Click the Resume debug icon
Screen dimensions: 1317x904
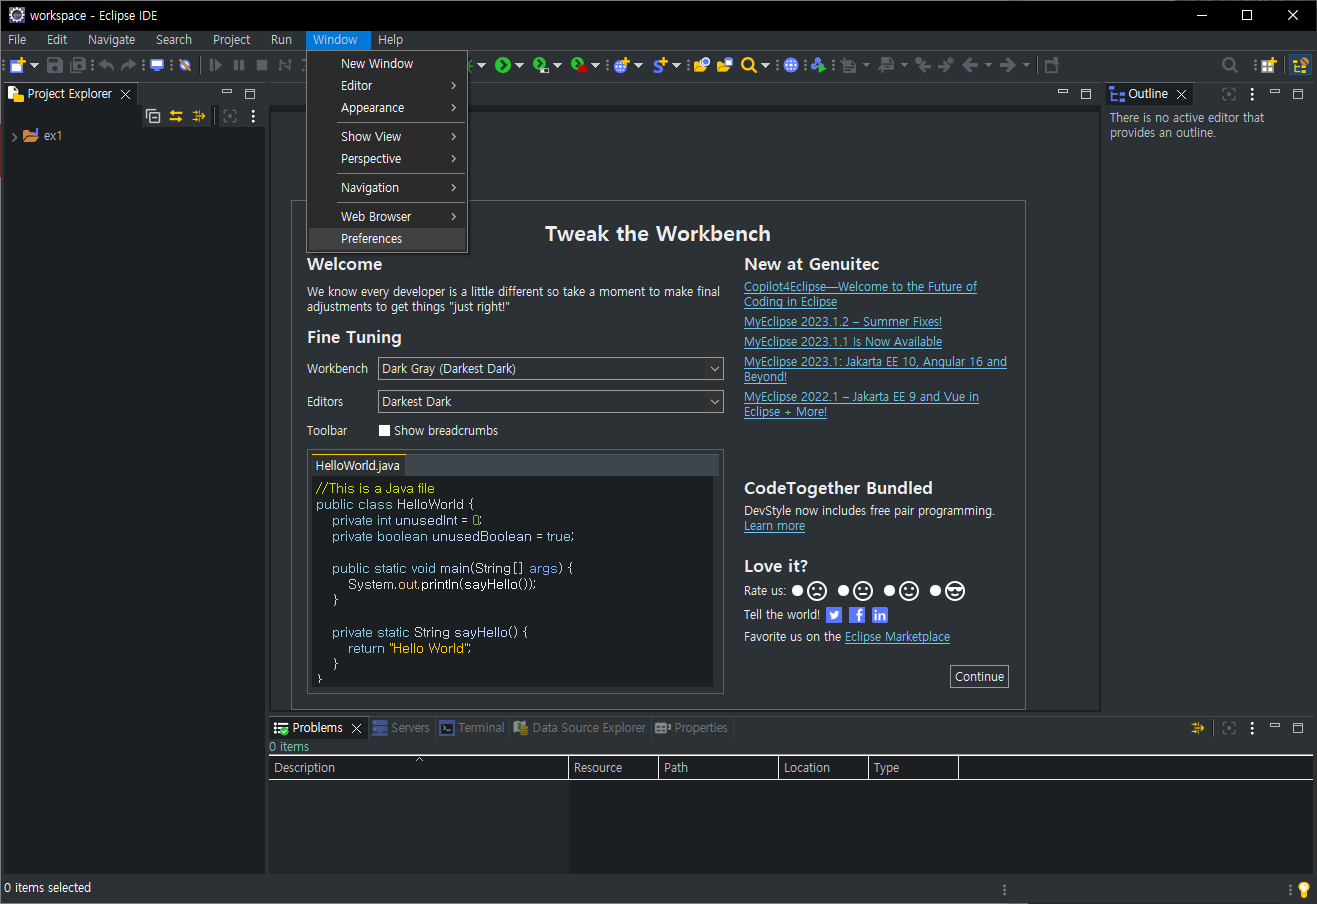point(216,65)
